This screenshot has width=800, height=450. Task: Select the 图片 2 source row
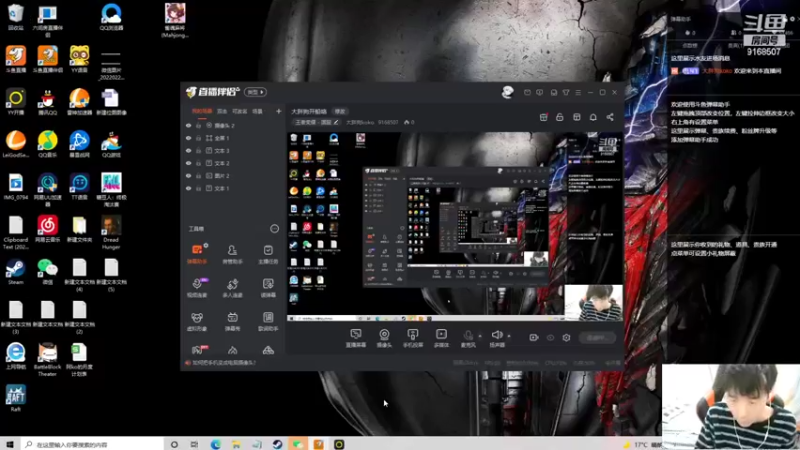tap(234, 176)
